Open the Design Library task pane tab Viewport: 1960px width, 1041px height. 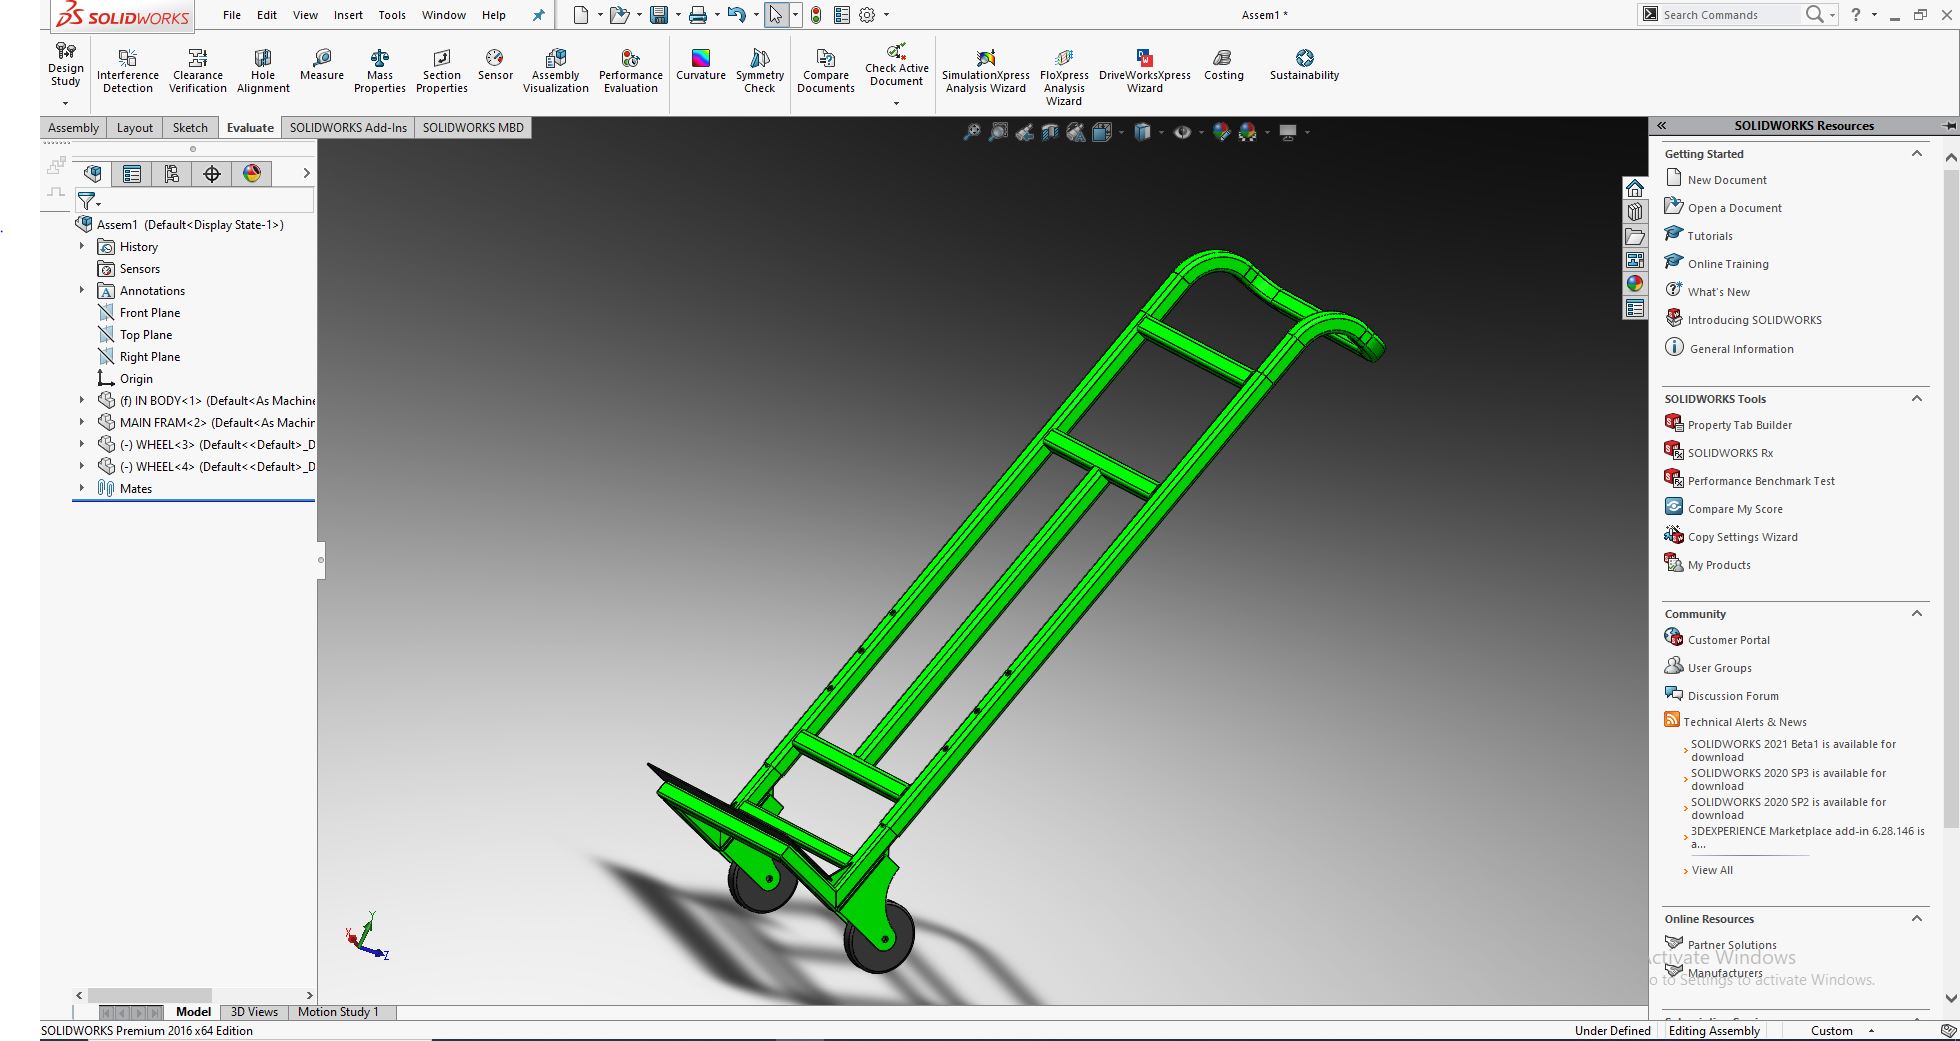point(1635,212)
